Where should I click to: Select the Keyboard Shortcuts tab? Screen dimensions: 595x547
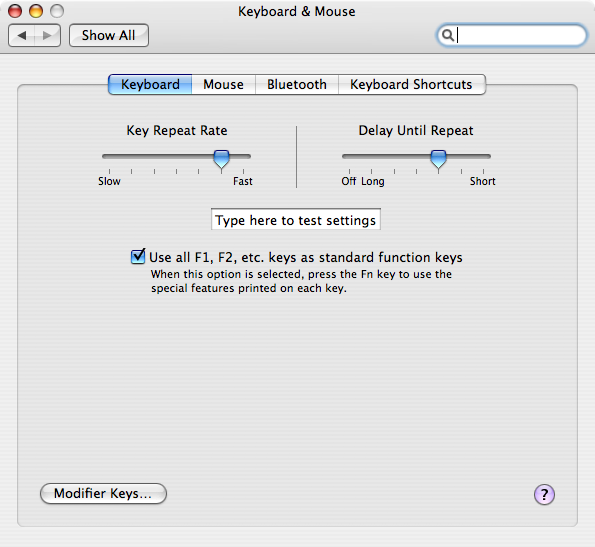click(x=411, y=84)
